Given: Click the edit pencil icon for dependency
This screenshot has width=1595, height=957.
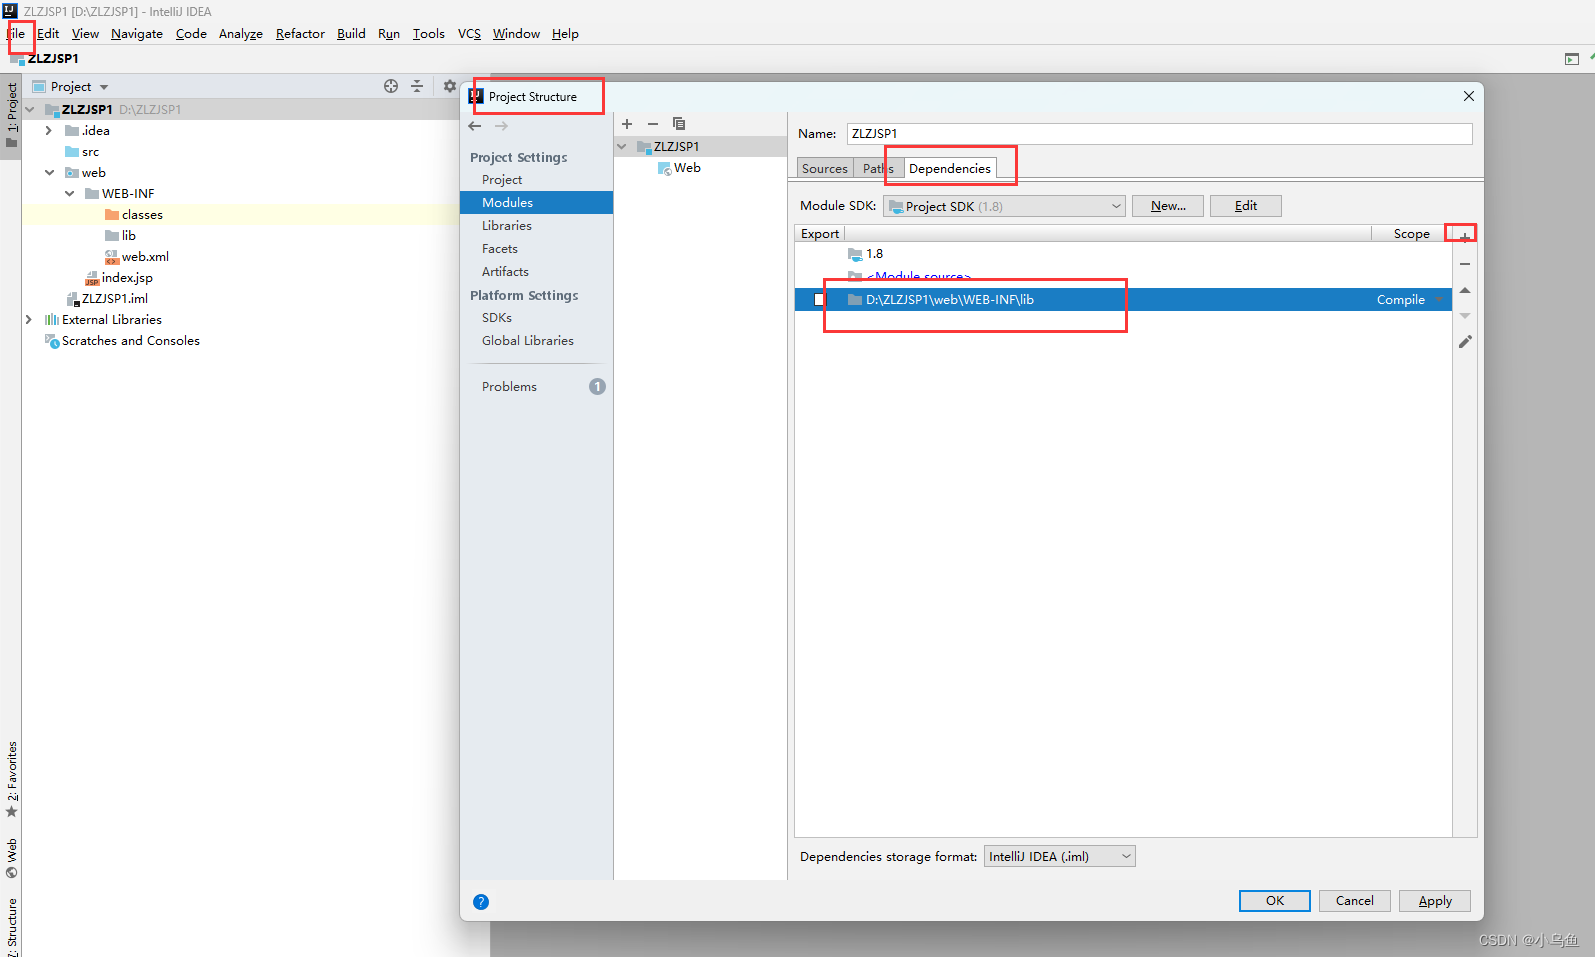Looking at the screenshot, I should (1465, 342).
